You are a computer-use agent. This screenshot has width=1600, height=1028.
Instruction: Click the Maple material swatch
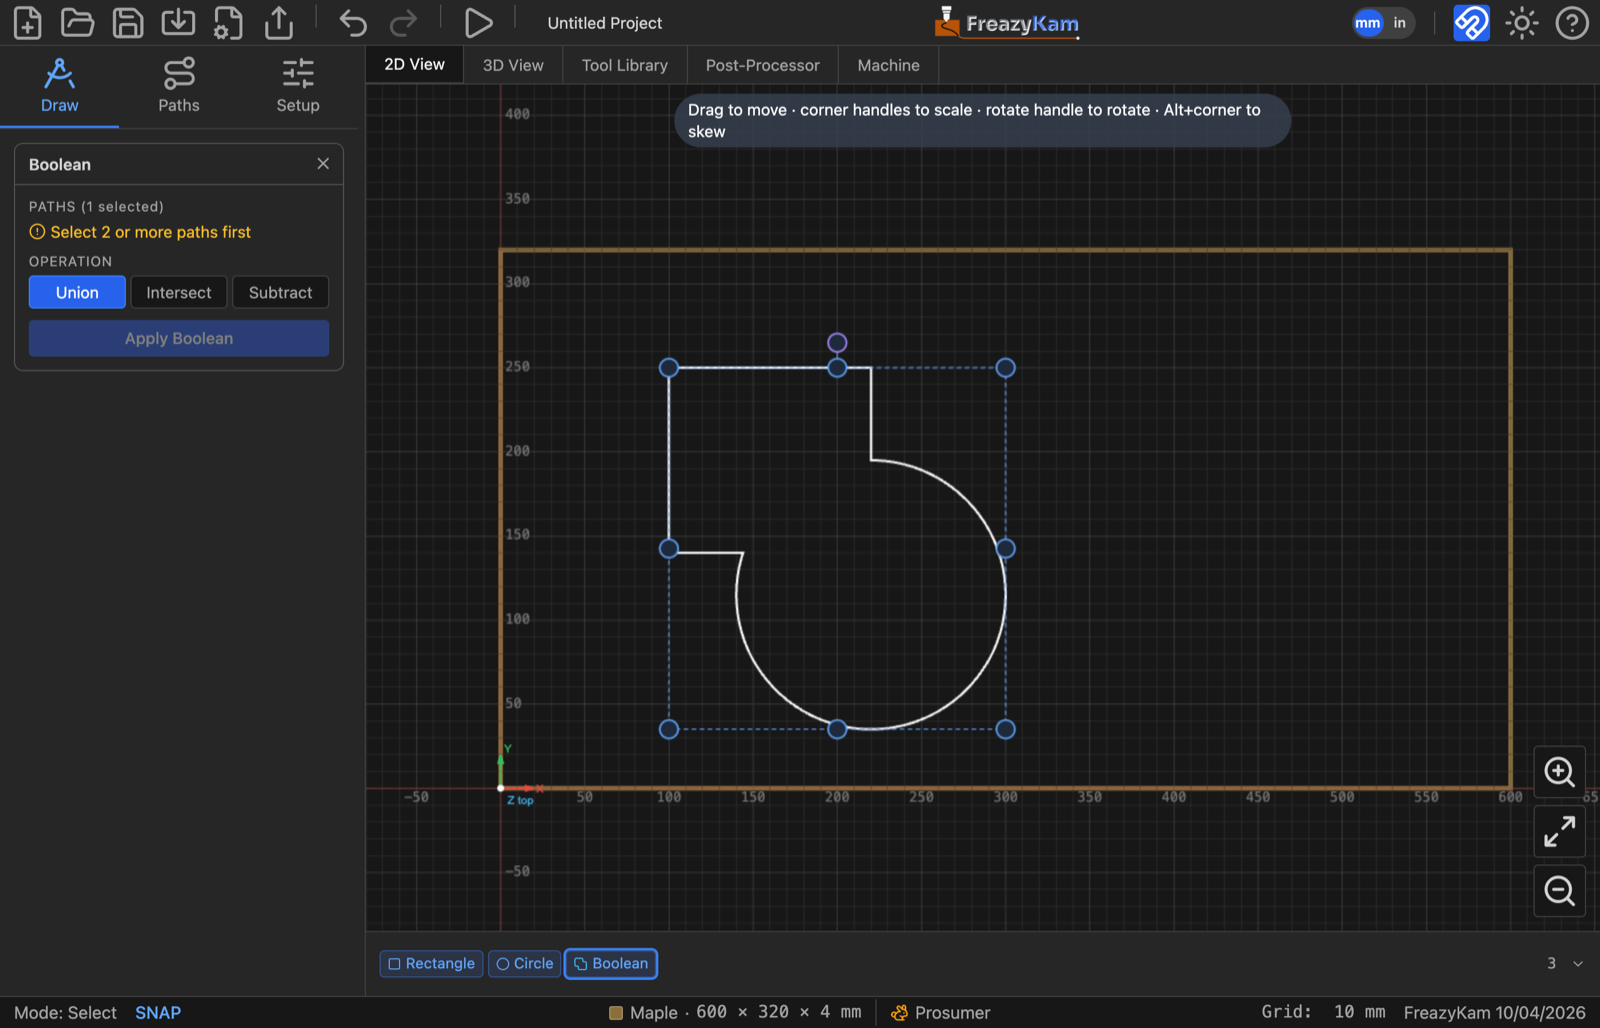click(x=616, y=1013)
